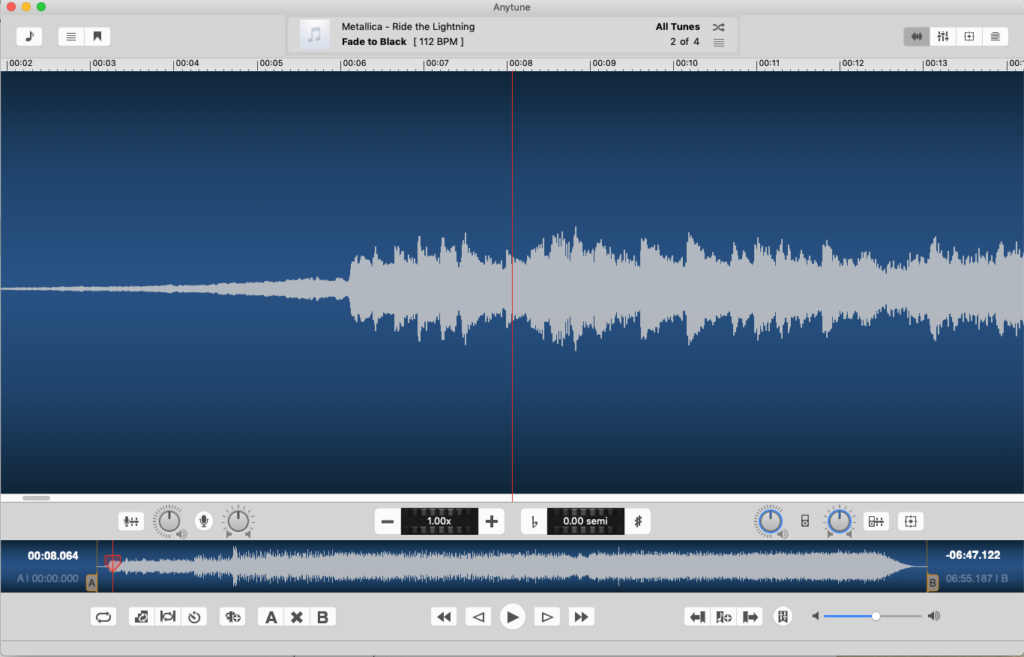Click the album artwork thumbnail
This screenshot has height=657, width=1024.
[x=314, y=35]
